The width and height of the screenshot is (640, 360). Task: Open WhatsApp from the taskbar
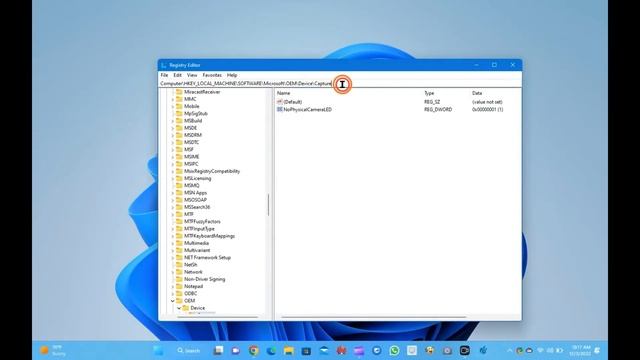click(394, 351)
